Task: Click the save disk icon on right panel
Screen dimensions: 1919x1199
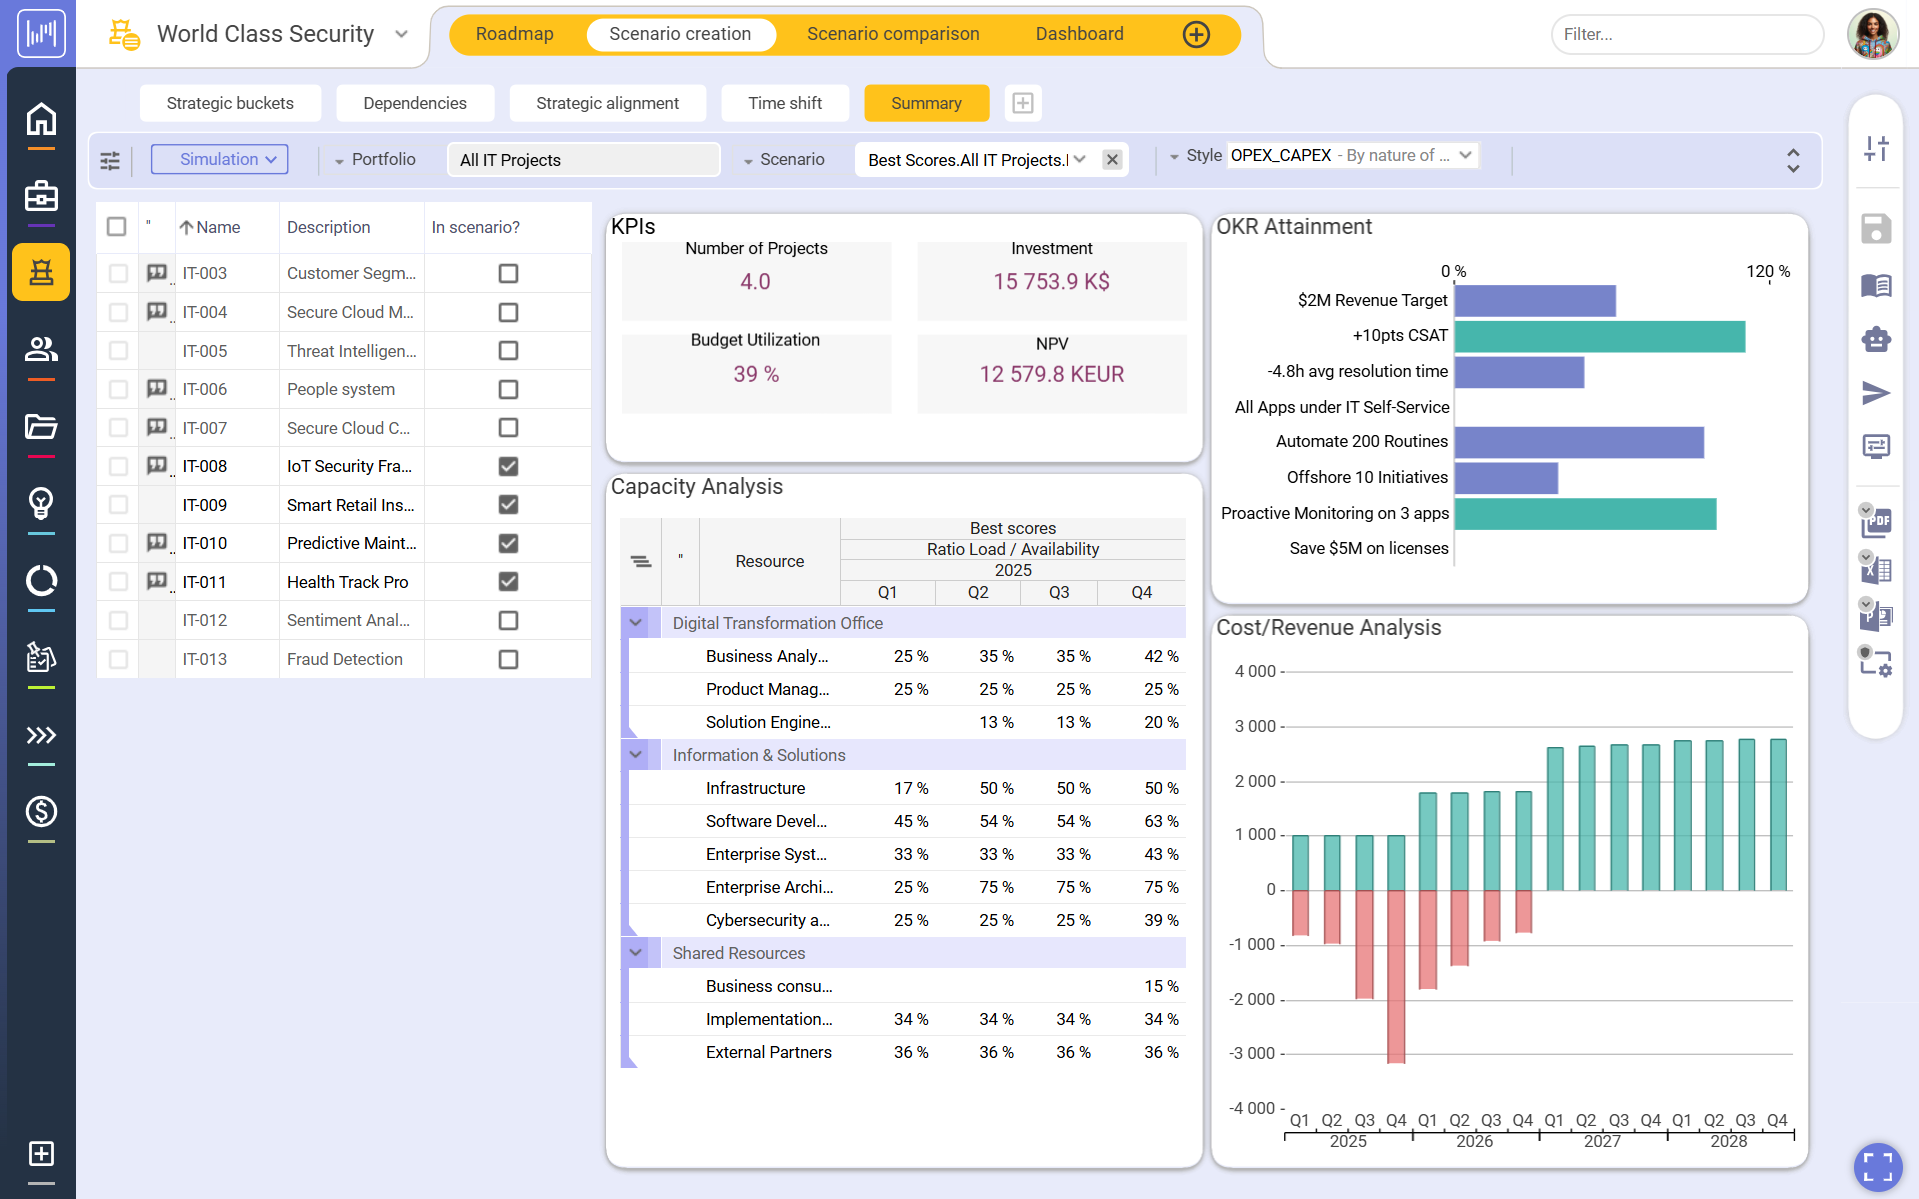Action: pyautogui.click(x=1876, y=229)
